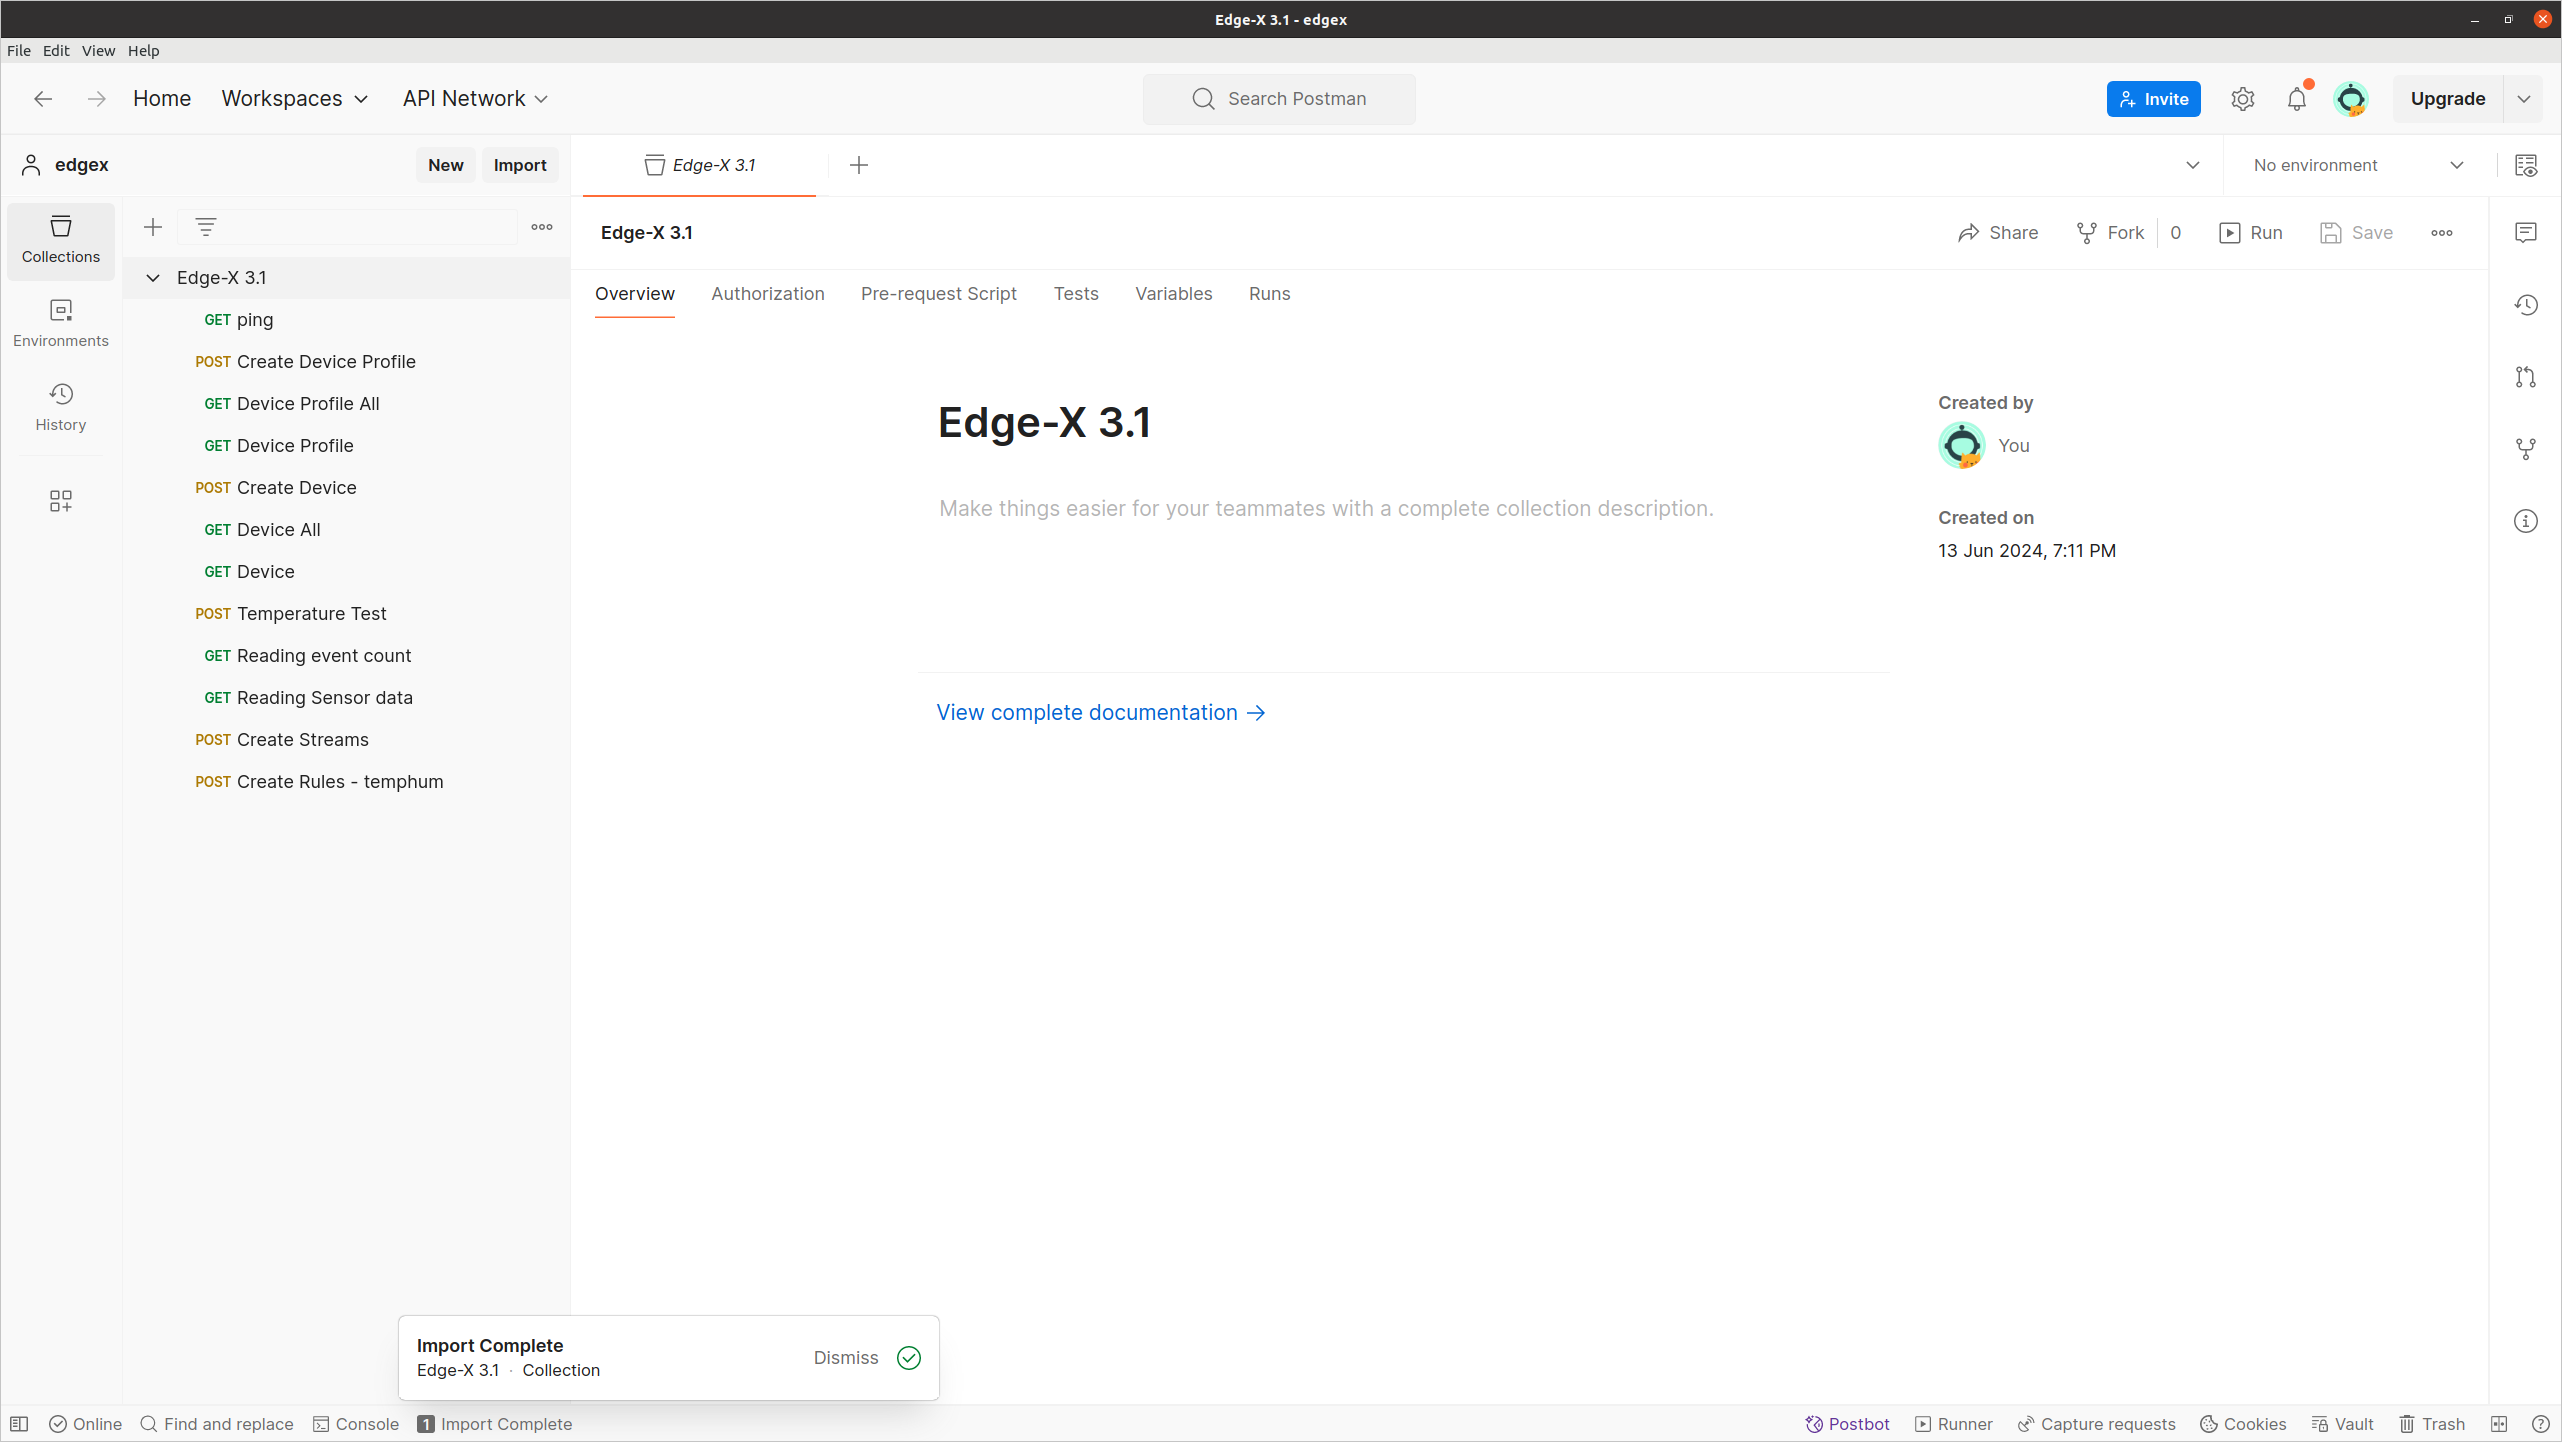Switch to the Pre-request Script tab
2562x1442 pixels.
(939, 294)
